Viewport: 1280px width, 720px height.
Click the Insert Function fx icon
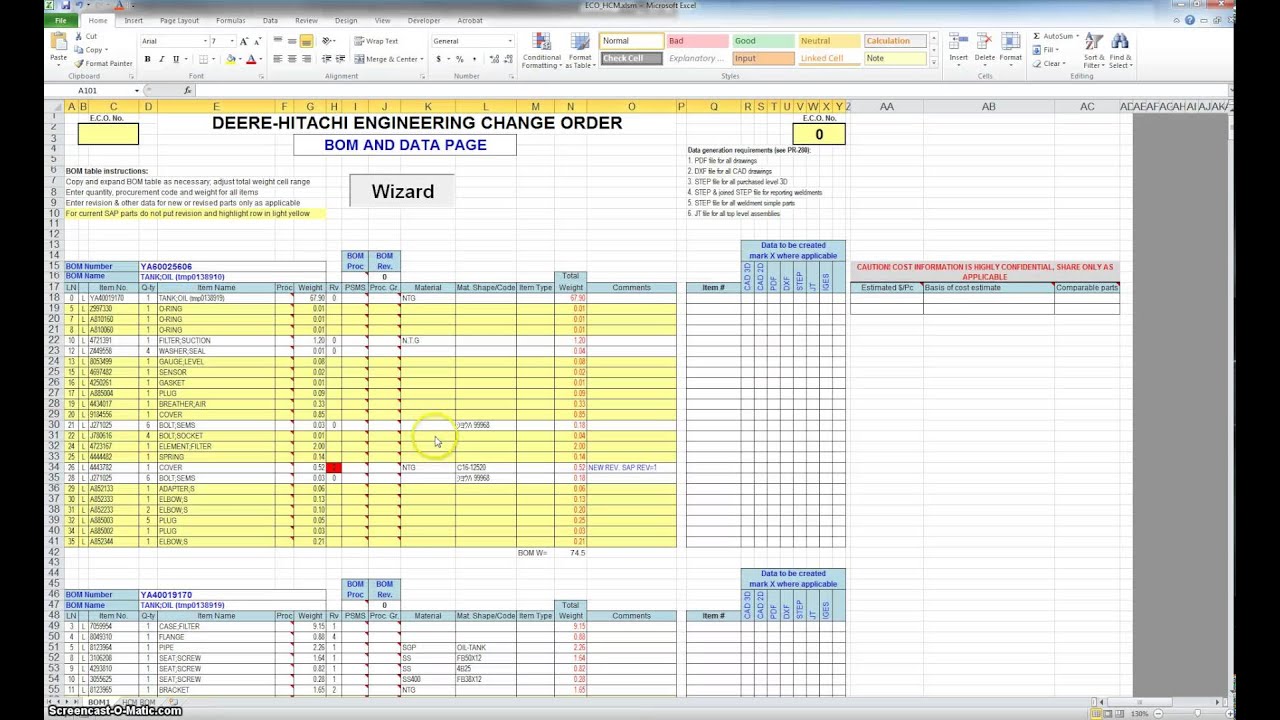pos(187,90)
